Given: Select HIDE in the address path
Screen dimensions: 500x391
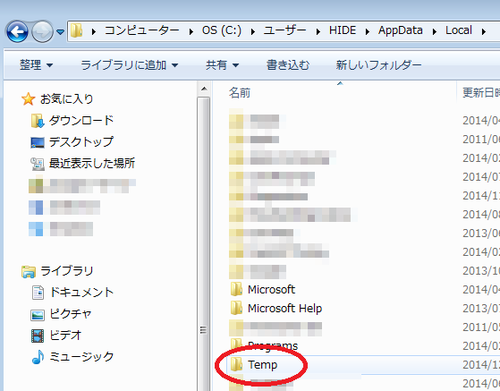Looking at the screenshot, I should pyautogui.click(x=342, y=31).
